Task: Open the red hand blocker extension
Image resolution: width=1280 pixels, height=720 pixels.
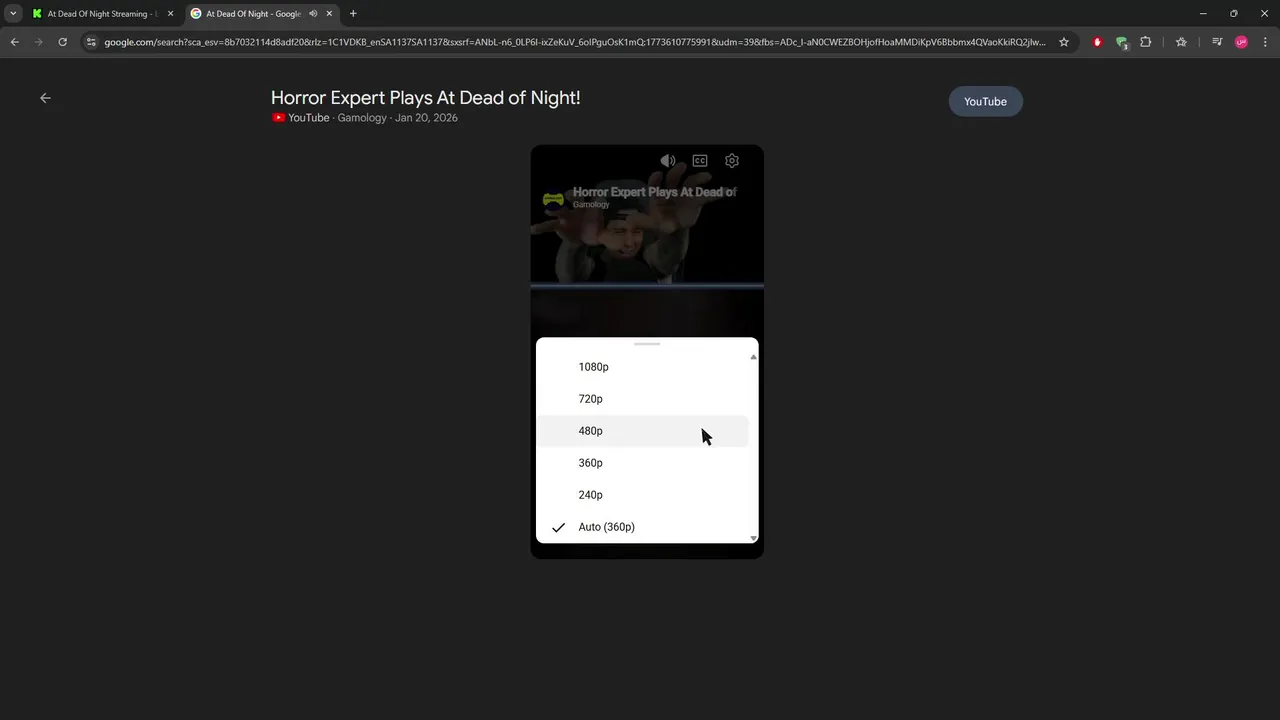Action: coord(1098,42)
